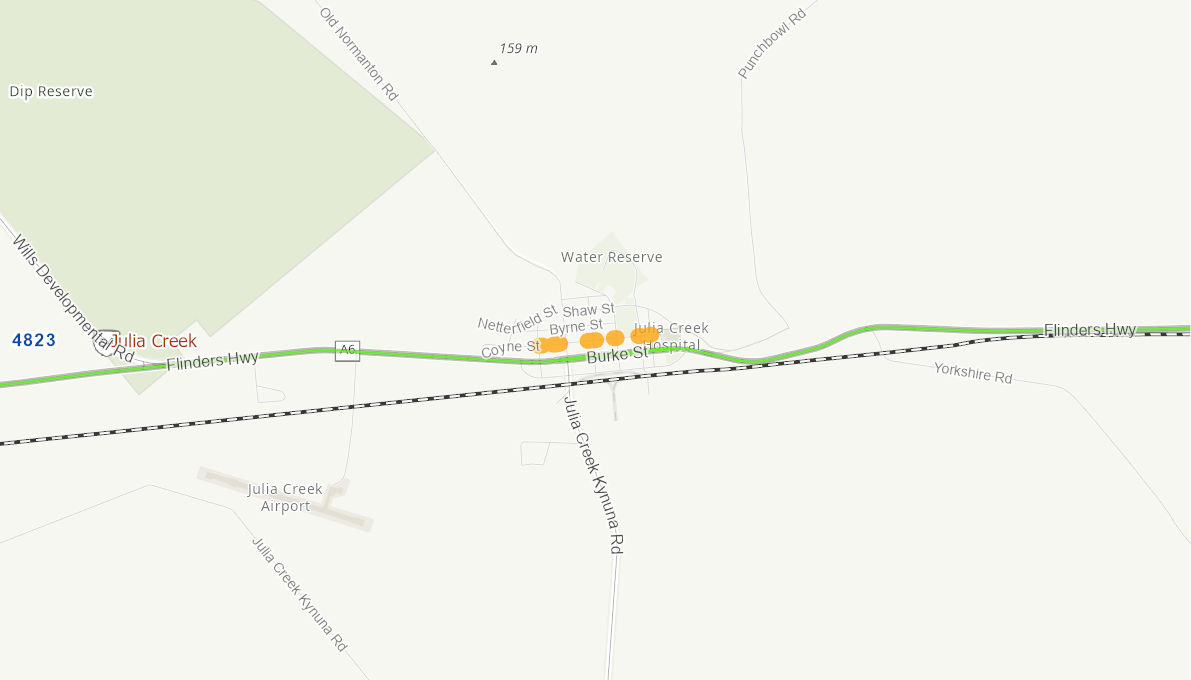Viewport: 1191px width, 680px height.
Task: Click the orange marker below Byrne St
Action: [x=592, y=340]
